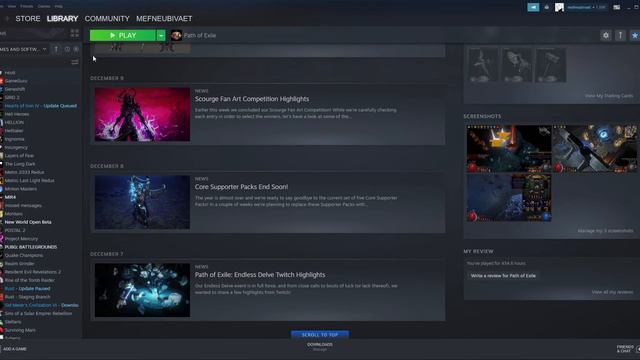Open the Manage my screenshots link
The height and width of the screenshot is (360, 640).
[x=605, y=231]
